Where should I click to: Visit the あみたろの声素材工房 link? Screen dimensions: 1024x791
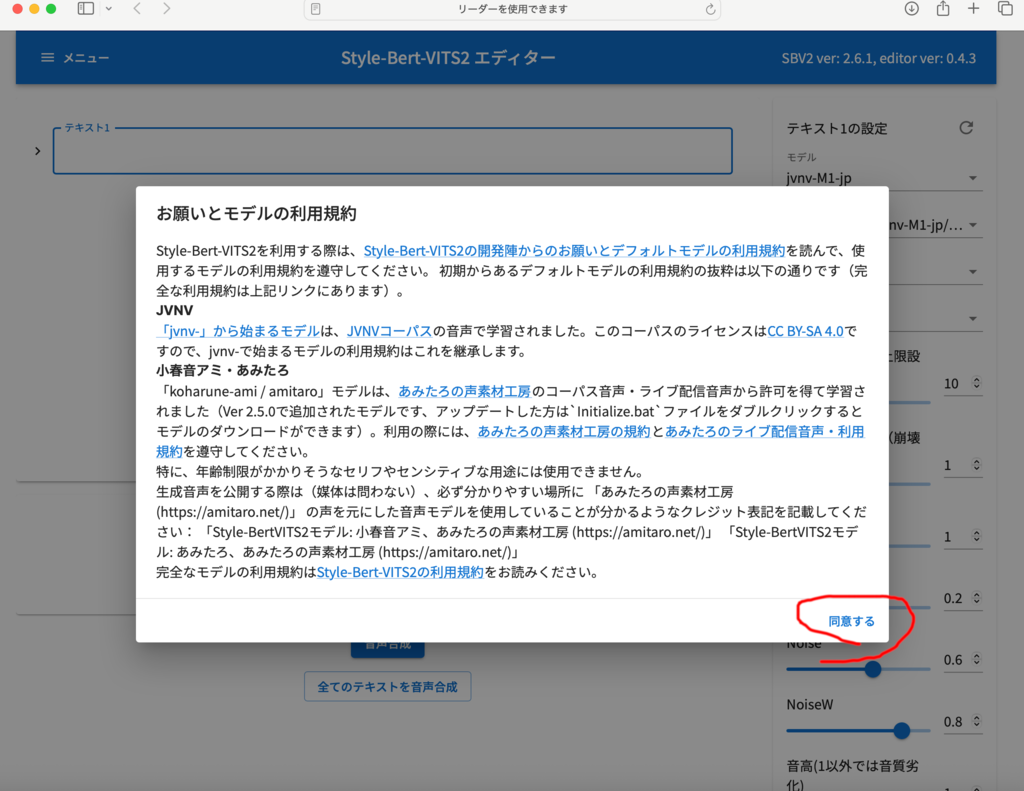(464, 391)
